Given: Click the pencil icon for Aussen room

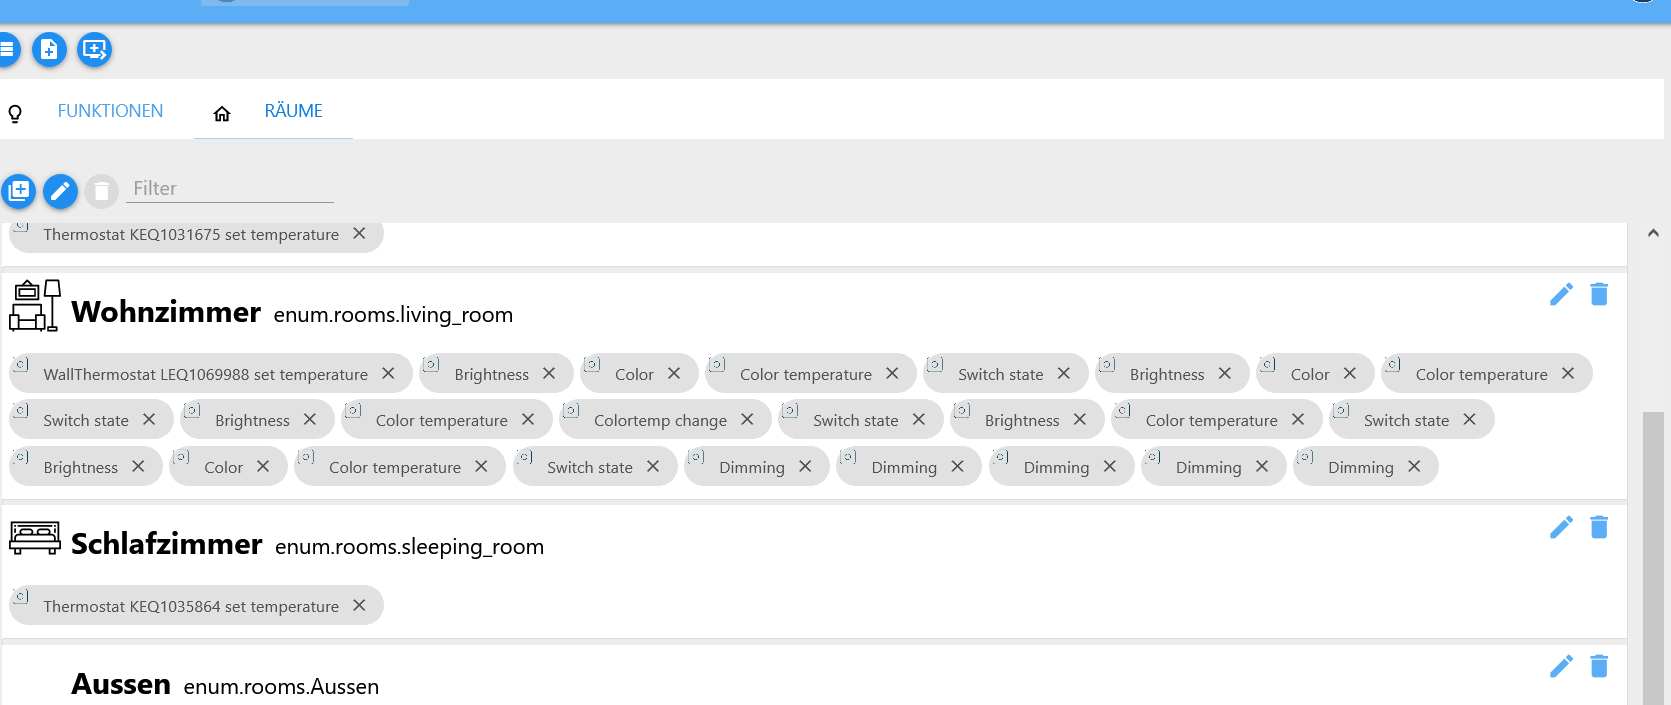Looking at the screenshot, I should (1561, 666).
